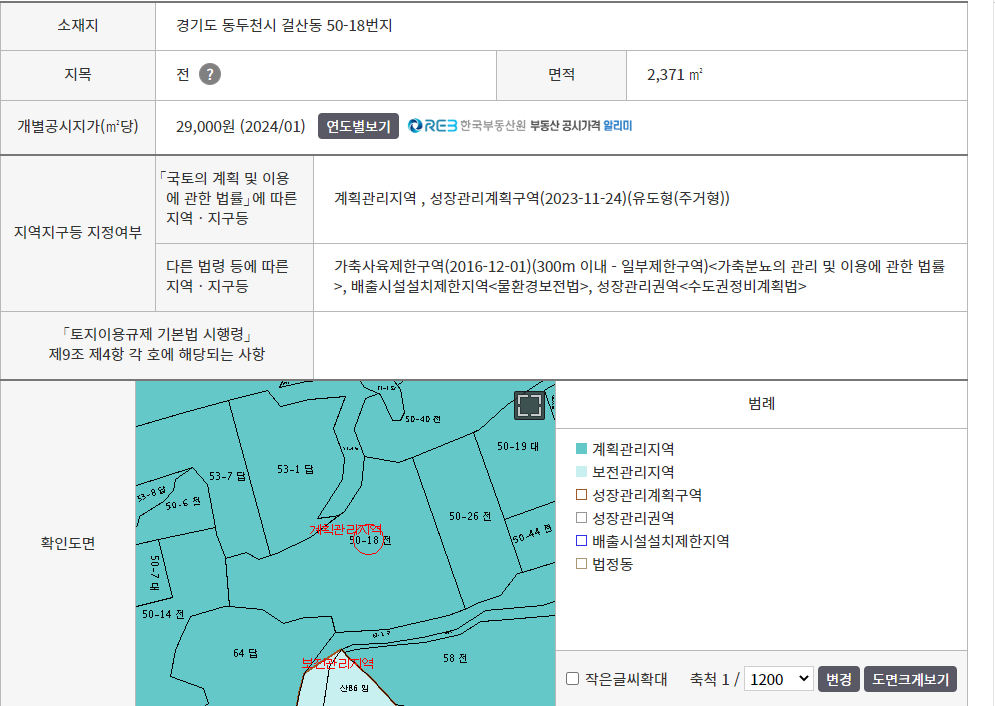Click the 계획관리지역 teal legend swatch
Screen dimensions: 995x706
coord(581,448)
